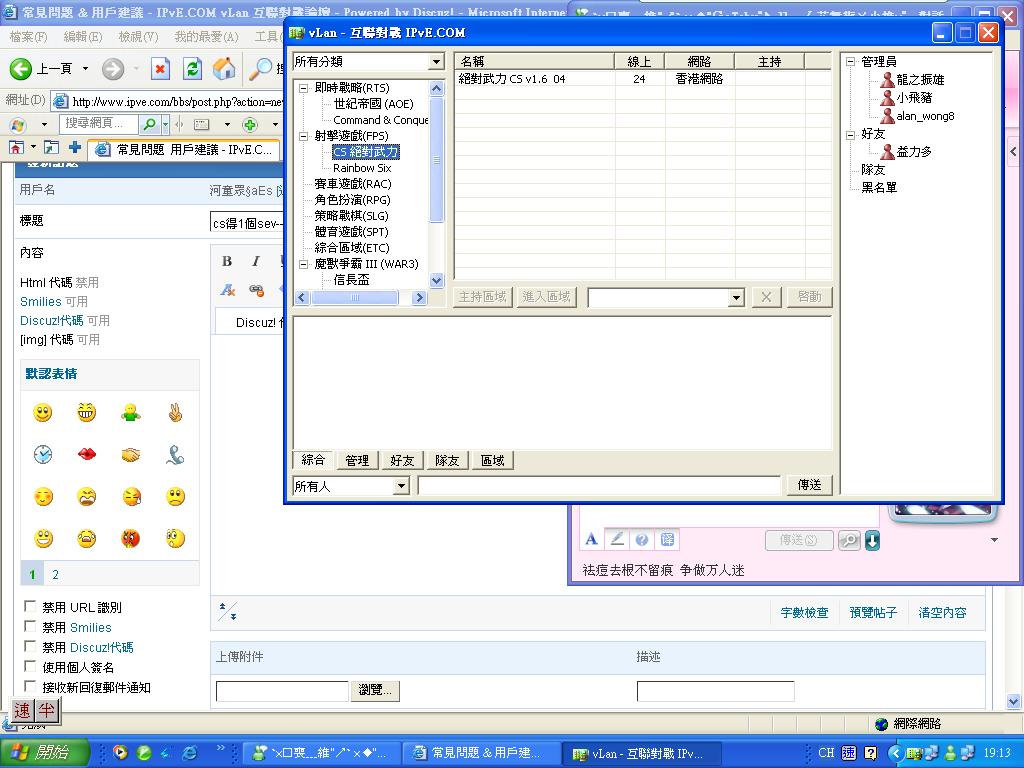The height and width of the screenshot is (768, 1024).
Task: Open vLan taskbar button
Action: [x=641, y=753]
